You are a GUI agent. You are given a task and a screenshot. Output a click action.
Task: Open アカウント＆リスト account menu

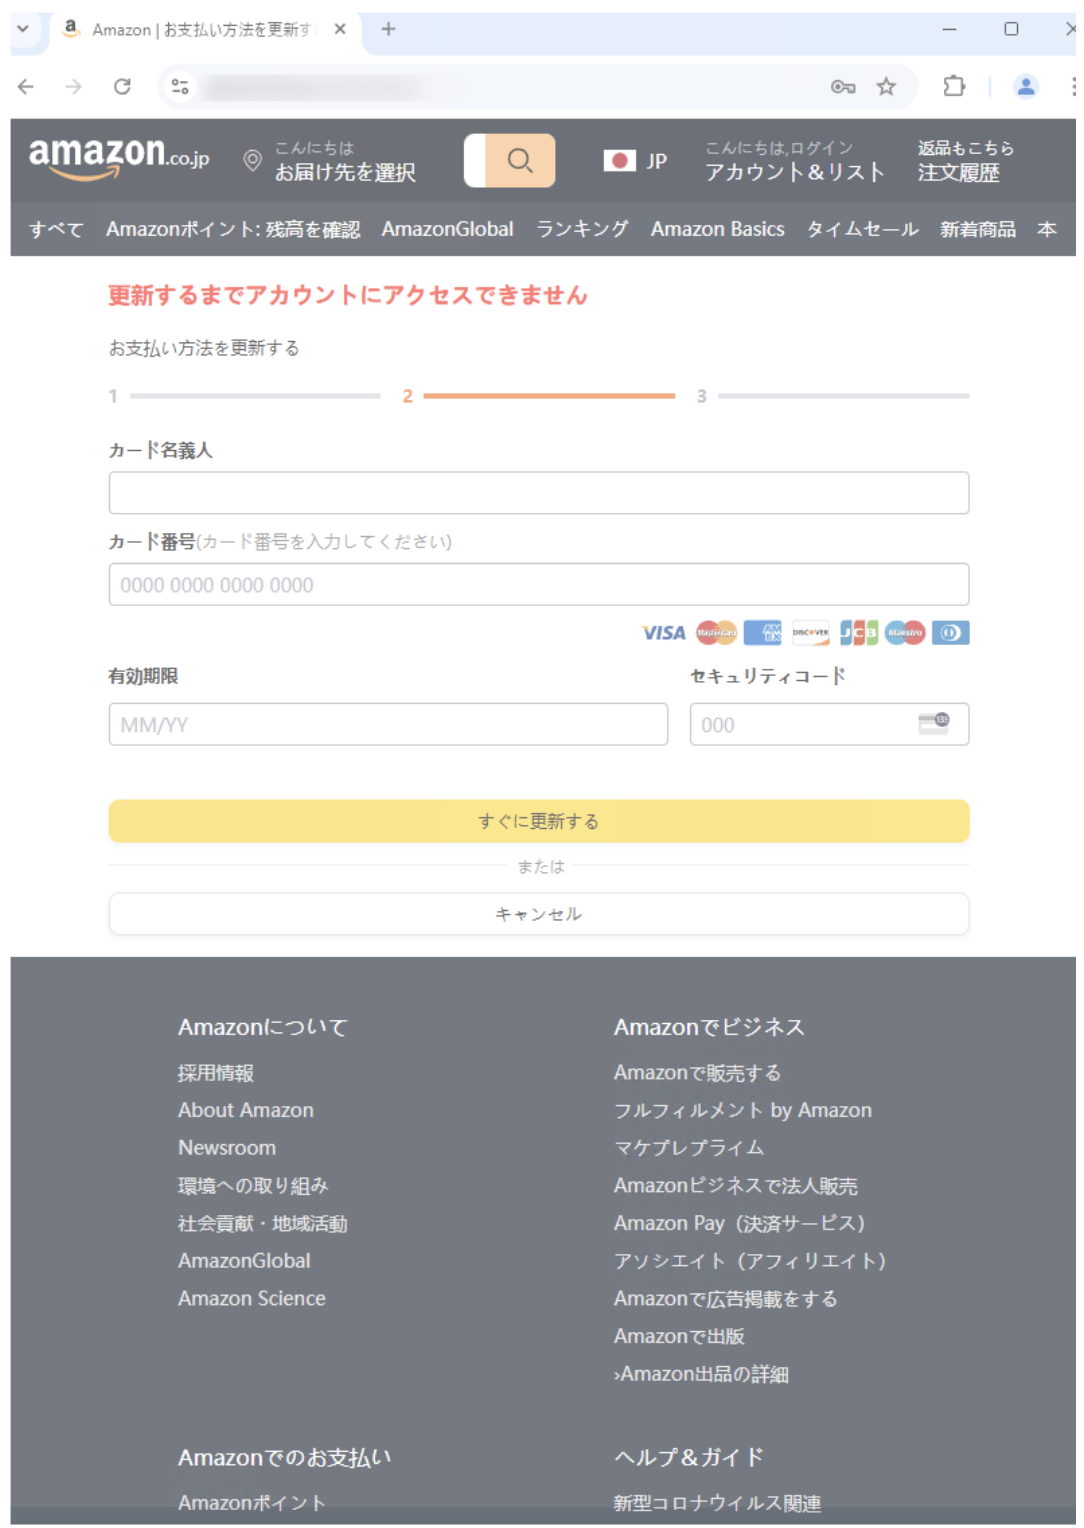(795, 172)
